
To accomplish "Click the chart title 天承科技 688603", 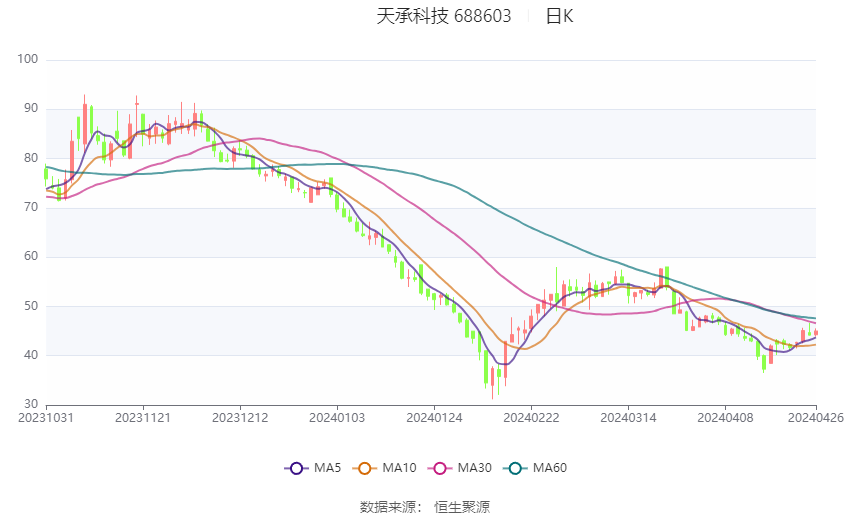I will [x=444, y=16].
